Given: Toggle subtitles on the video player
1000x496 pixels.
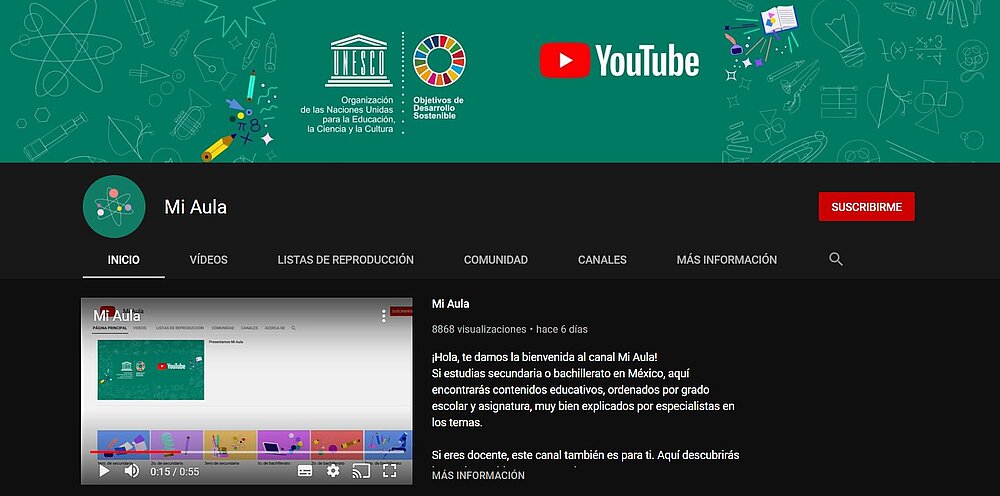Looking at the screenshot, I should point(305,471).
